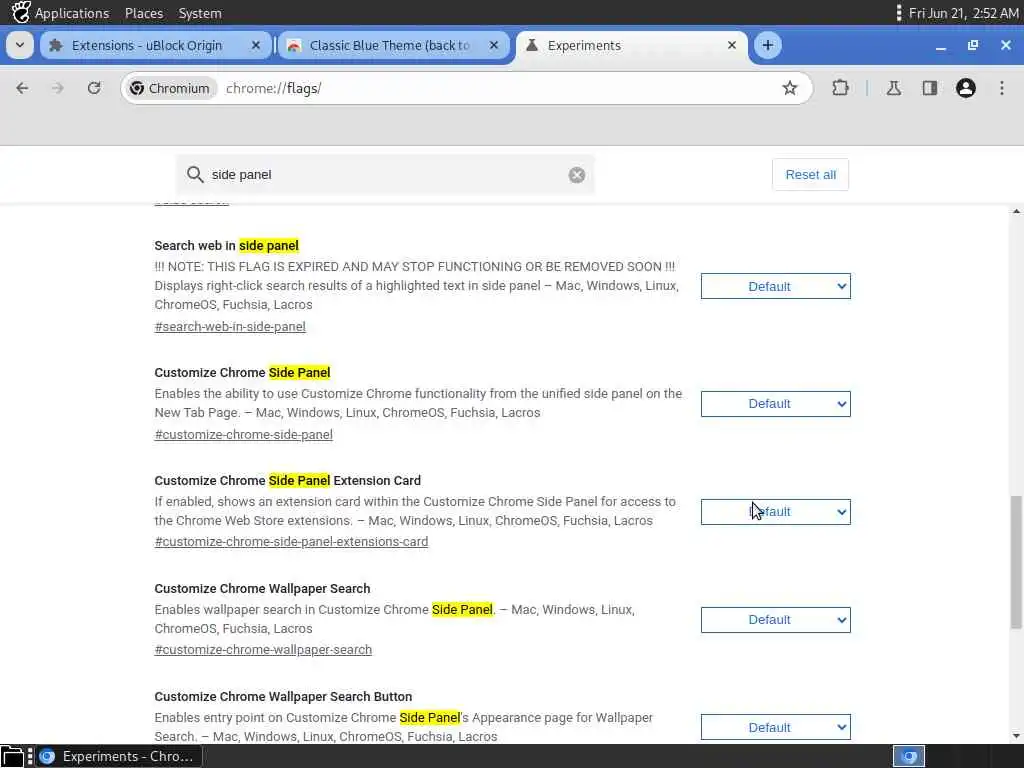The image size is (1024, 768).
Task: Open Side Panel Extension Card dropdown
Action: tap(775, 512)
